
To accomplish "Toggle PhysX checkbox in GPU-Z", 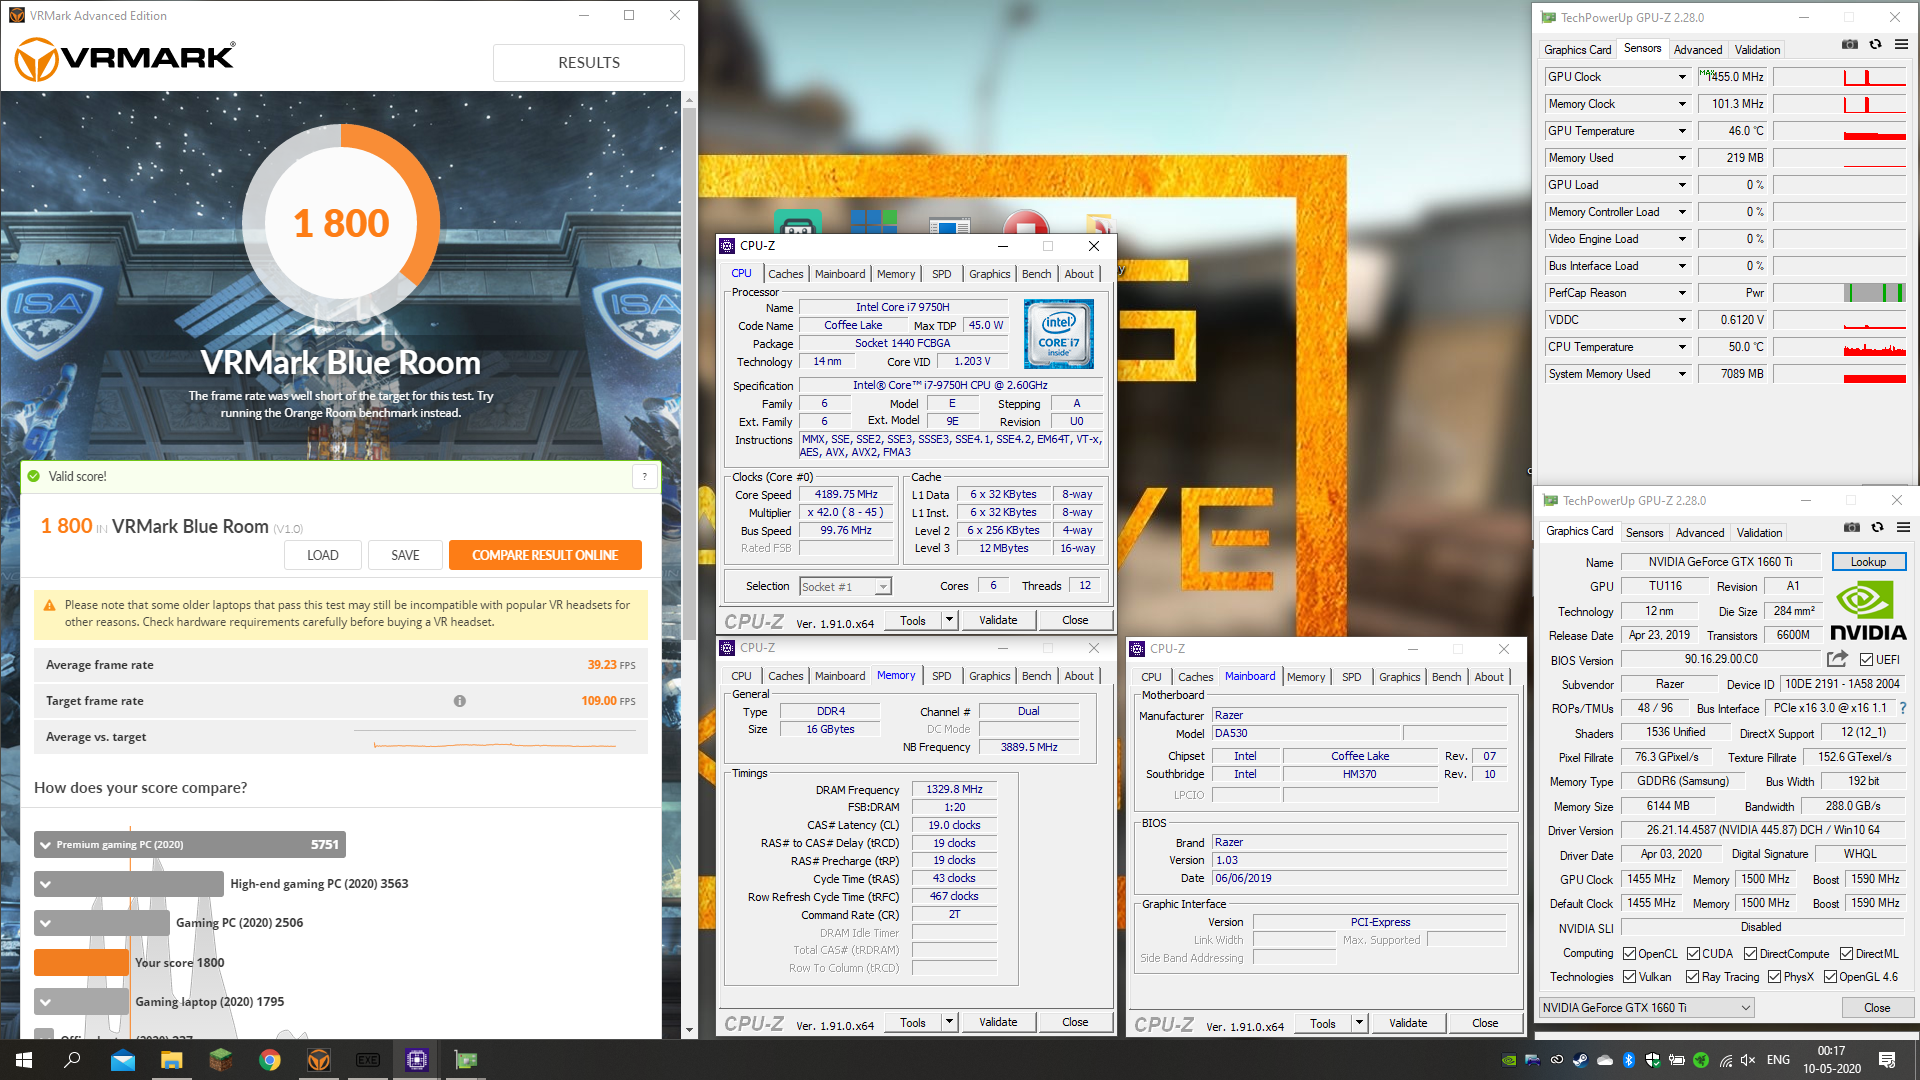I will tap(1774, 977).
